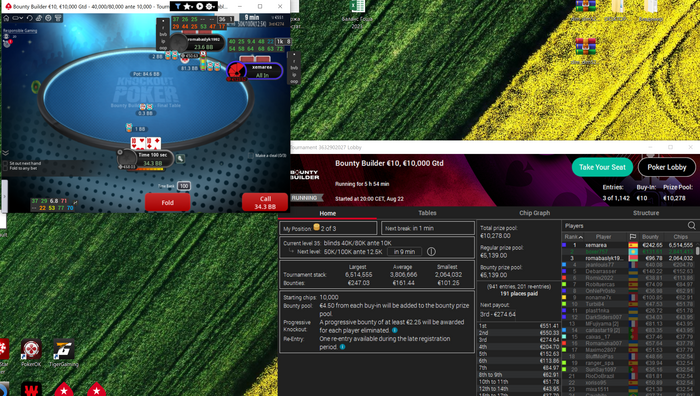Tick the Make a deal checkbox
Viewport: 700px width, 396px height.
pos(251,155)
